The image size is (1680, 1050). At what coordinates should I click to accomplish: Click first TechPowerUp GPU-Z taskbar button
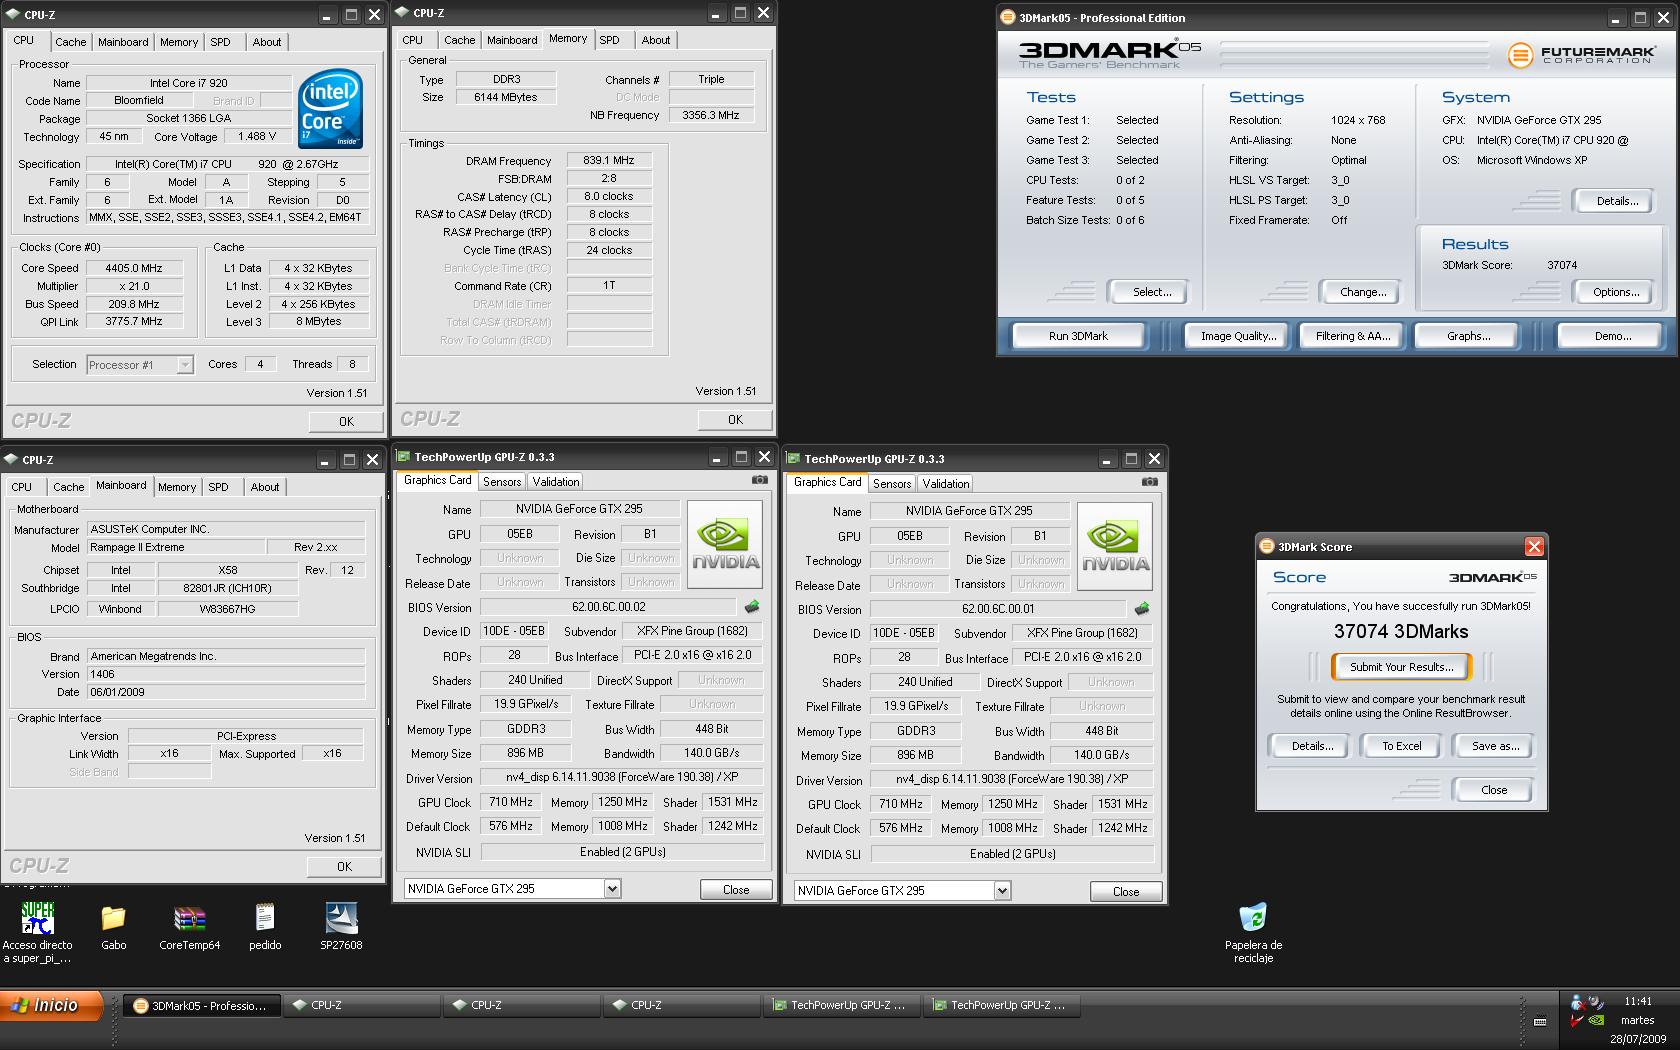tap(841, 1006)
